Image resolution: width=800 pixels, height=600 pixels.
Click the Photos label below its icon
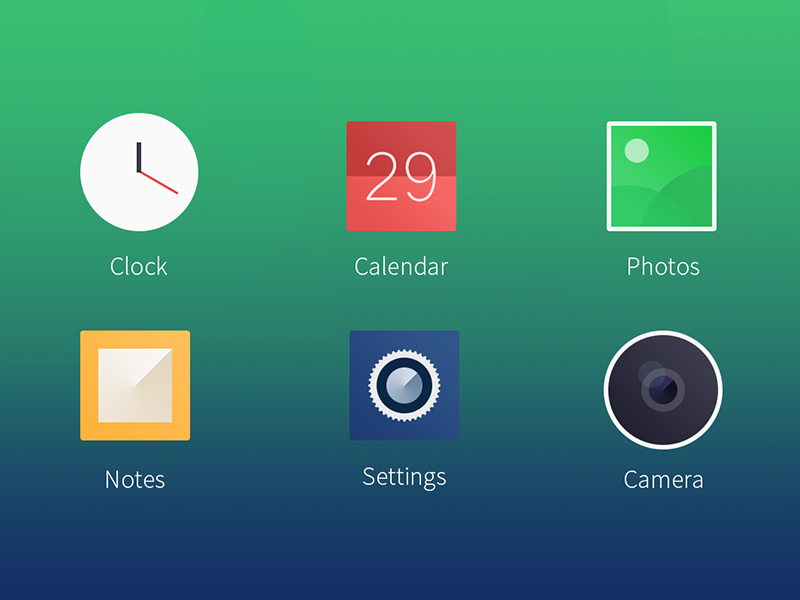point(662,266)
